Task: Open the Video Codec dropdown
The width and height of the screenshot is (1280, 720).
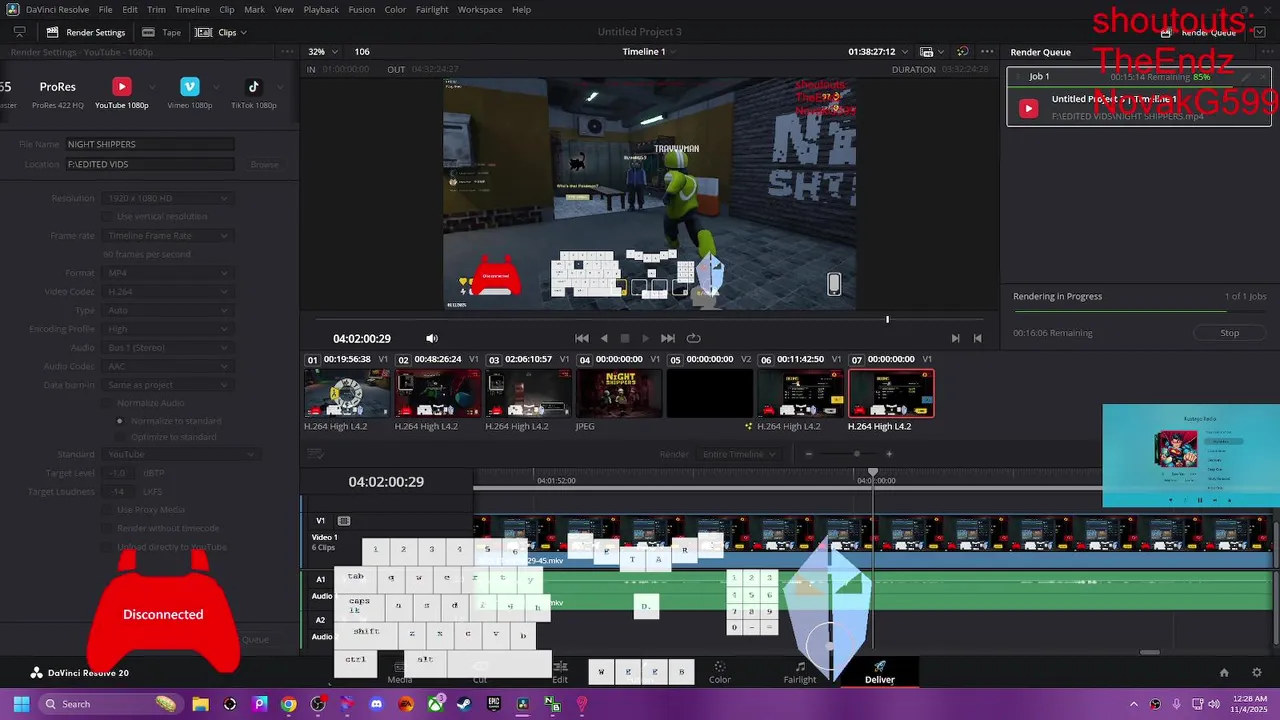Action: [x=167, y=292]
